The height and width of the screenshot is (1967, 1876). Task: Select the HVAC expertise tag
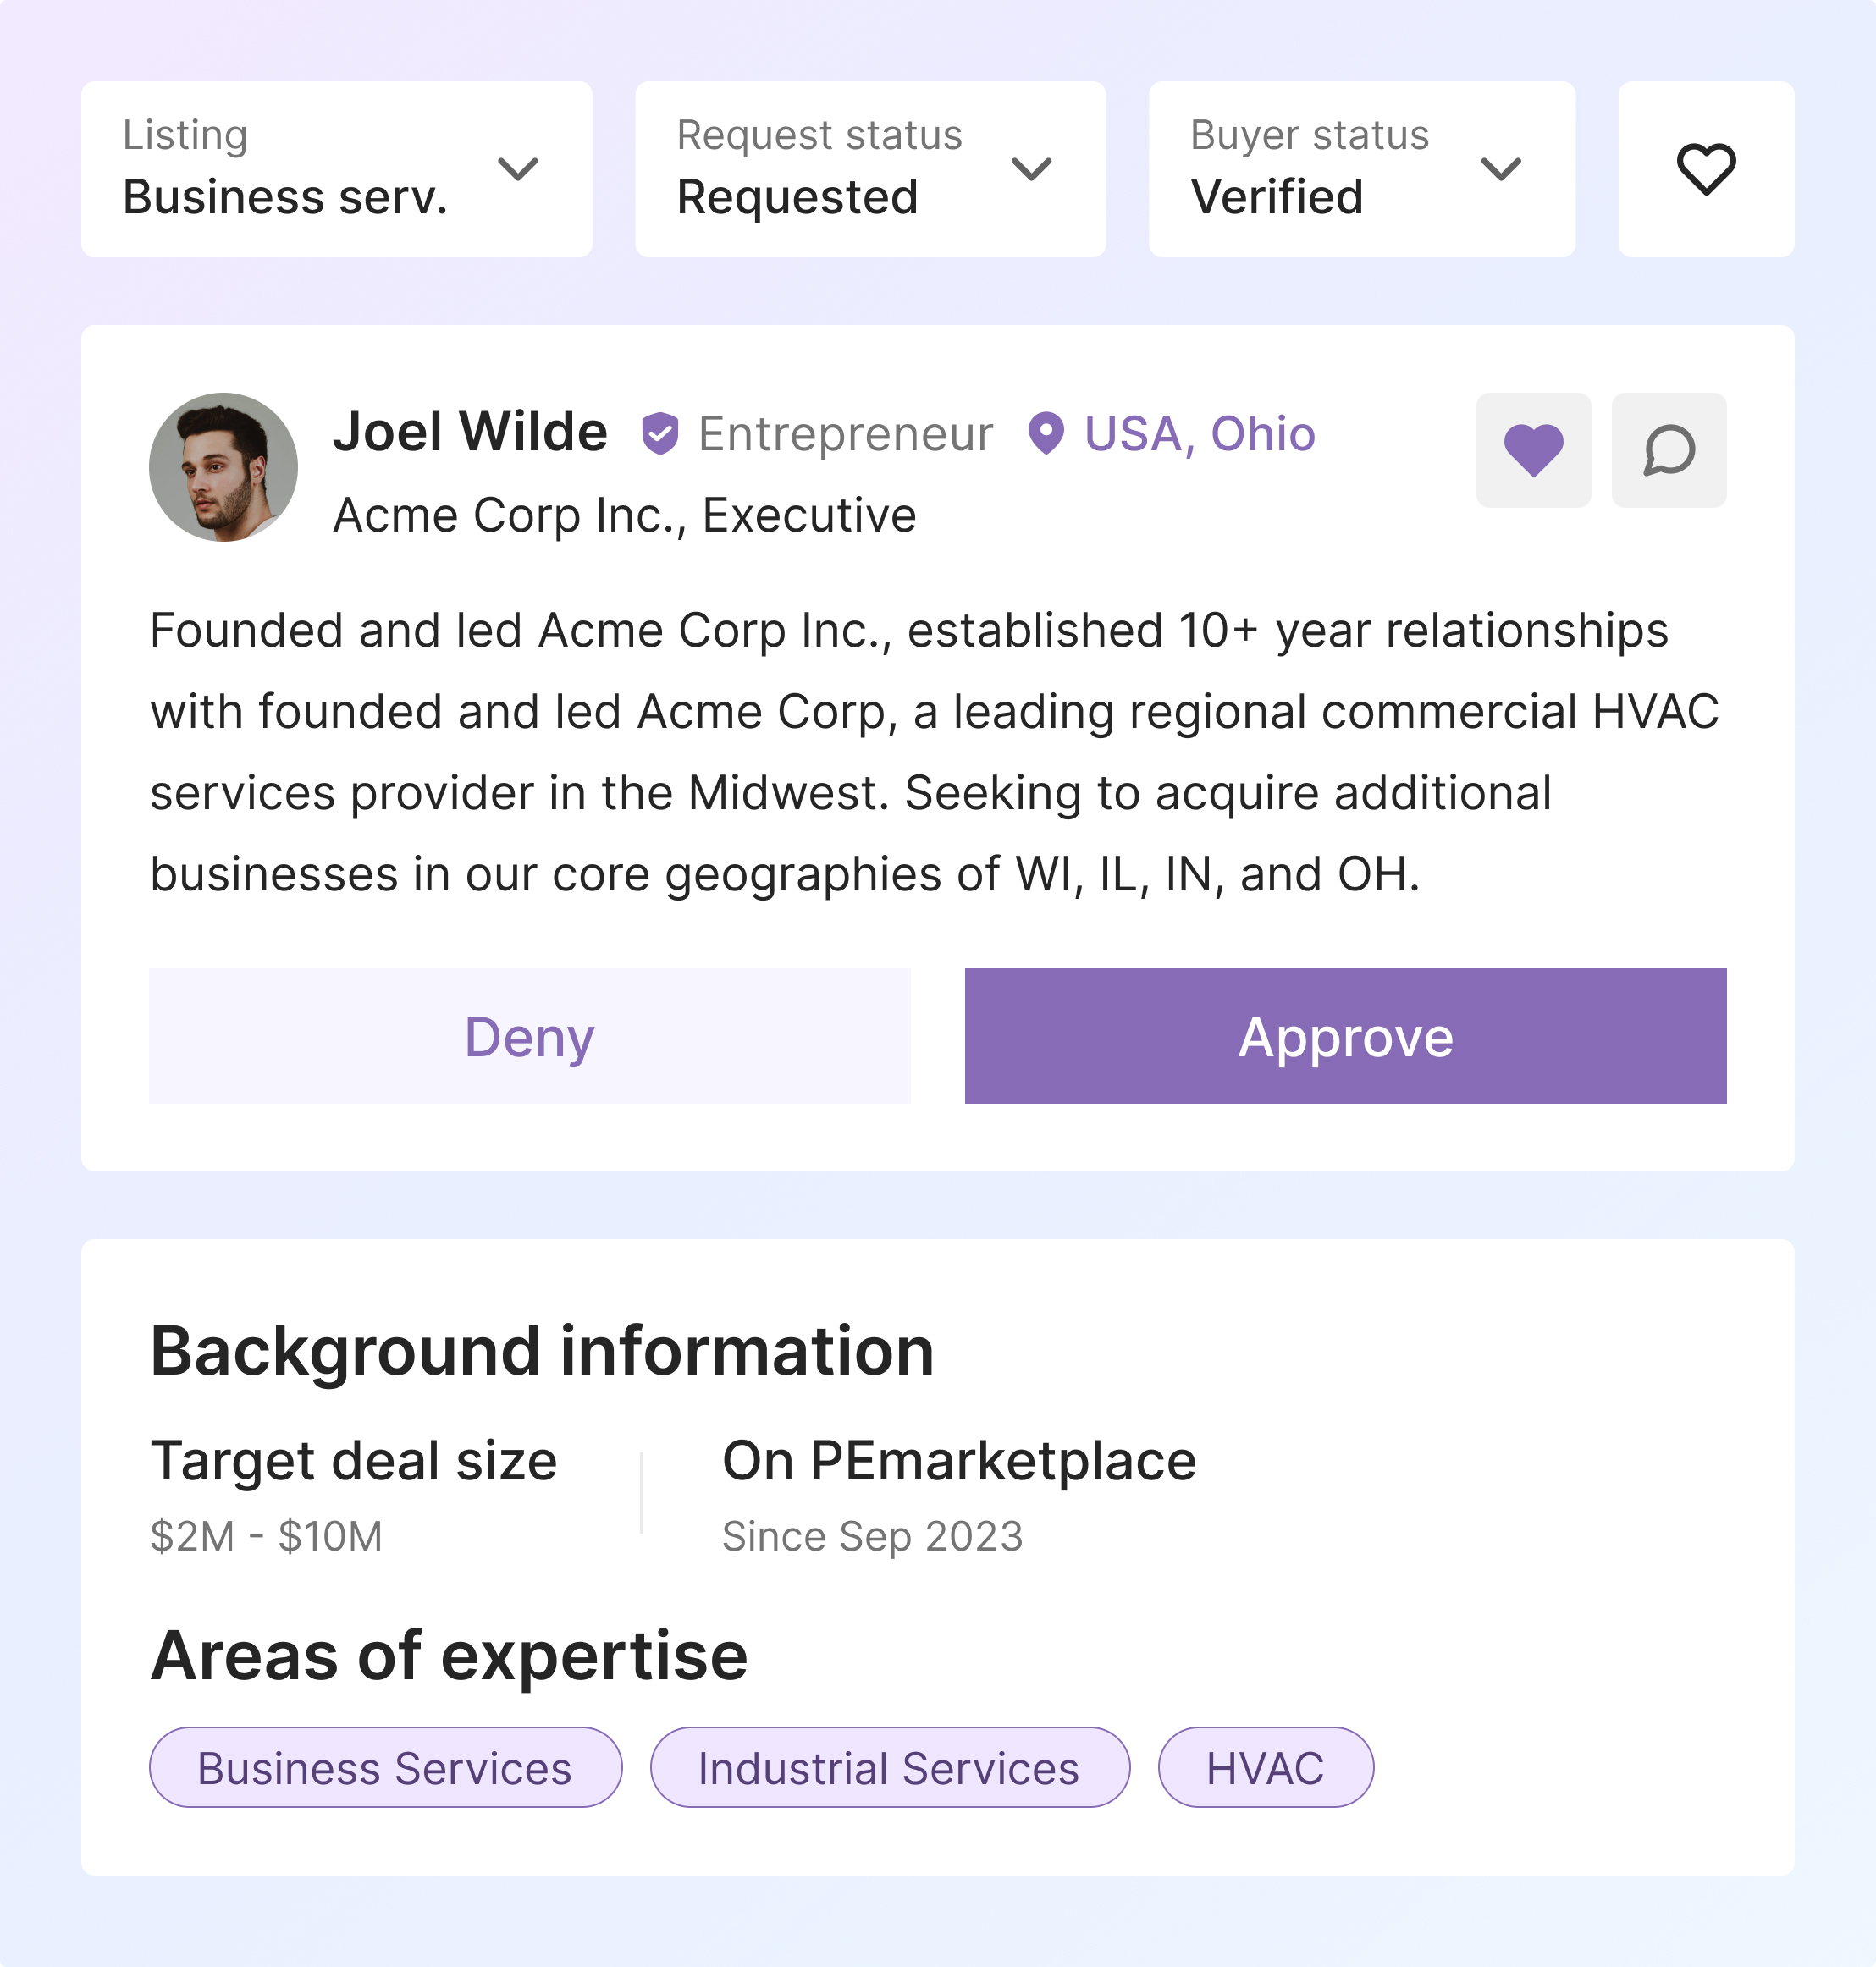(x=1265, y=1768)
